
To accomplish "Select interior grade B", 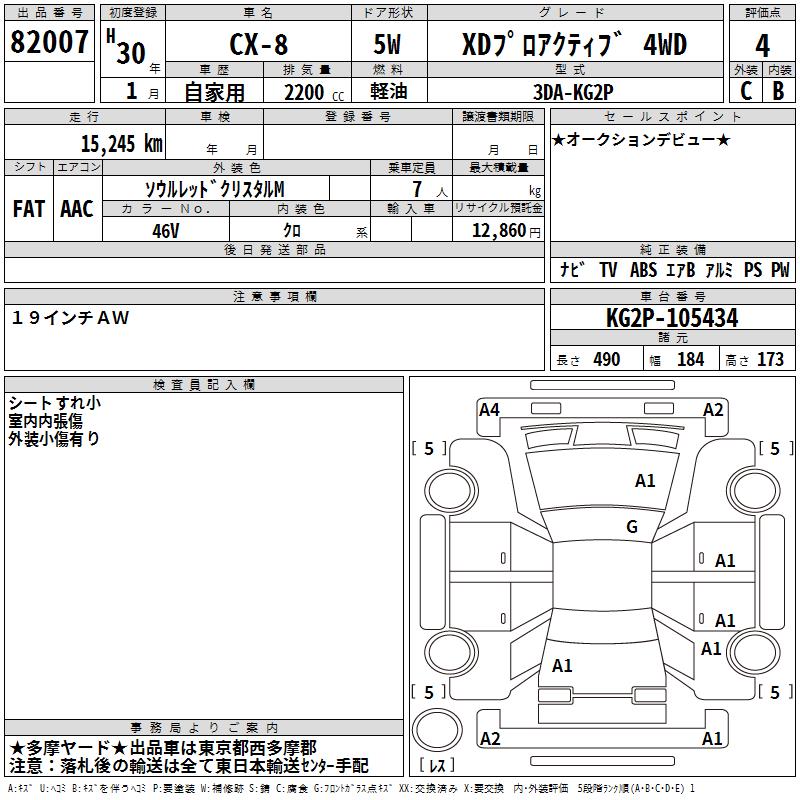I will pyautogui.click(x=778, y=91).
